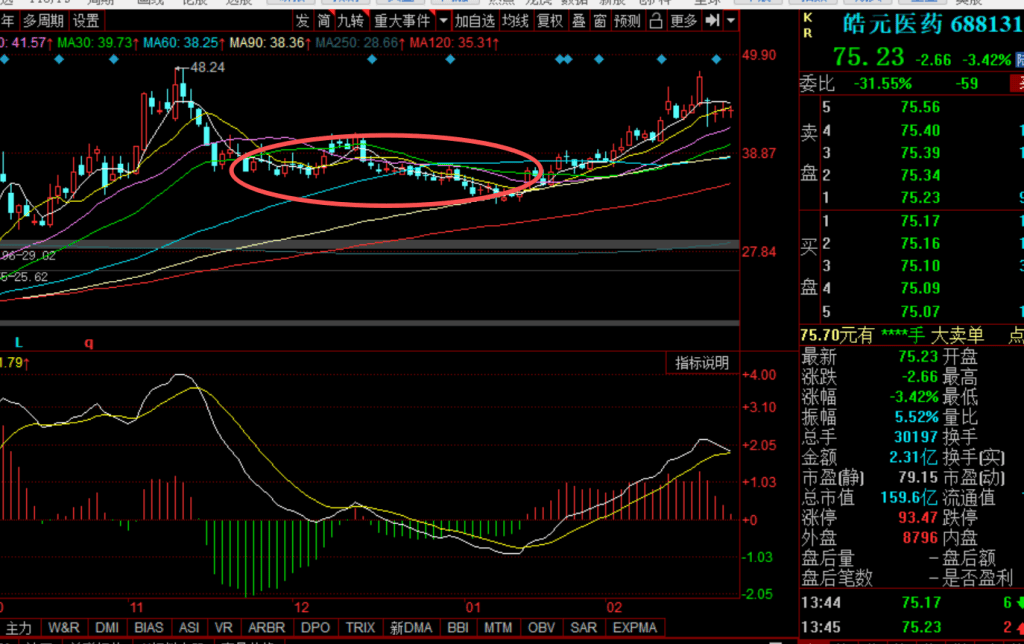The height and width of the screenshot is (644, 1024).
Task: Click the 窗 window icon
Action: [x=599, y=20]
